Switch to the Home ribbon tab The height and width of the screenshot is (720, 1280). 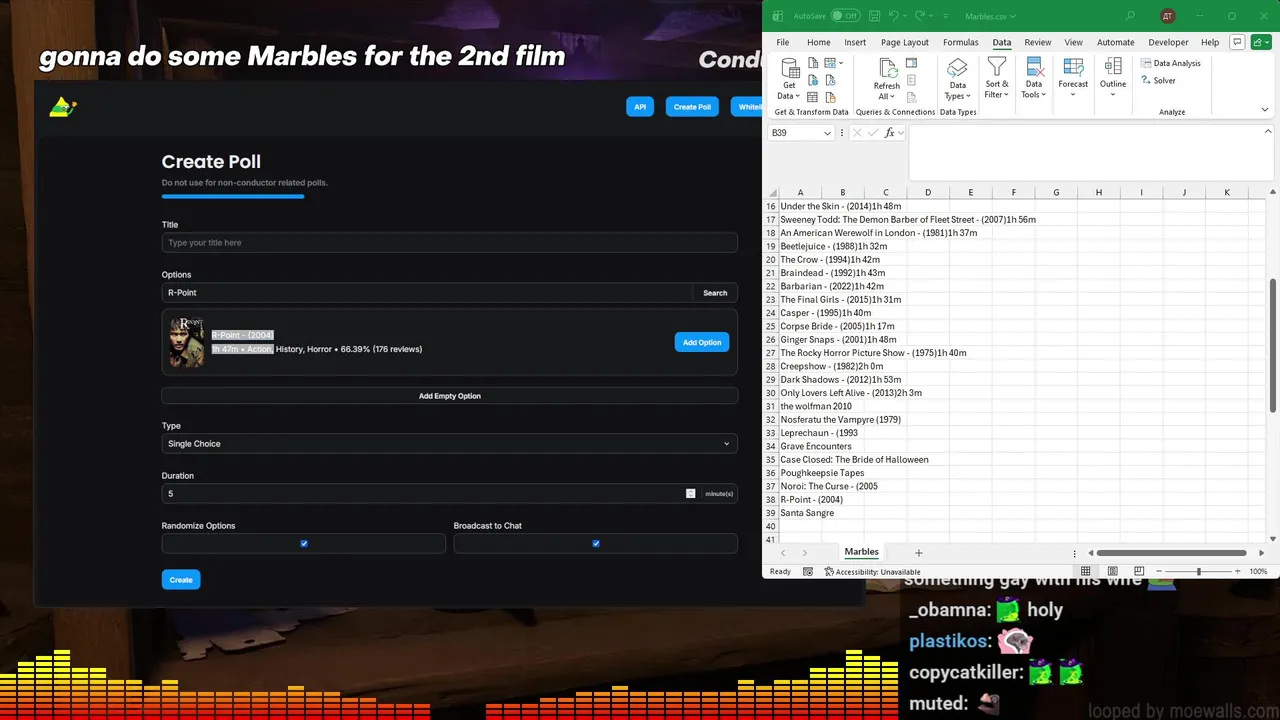click(818, 42)
